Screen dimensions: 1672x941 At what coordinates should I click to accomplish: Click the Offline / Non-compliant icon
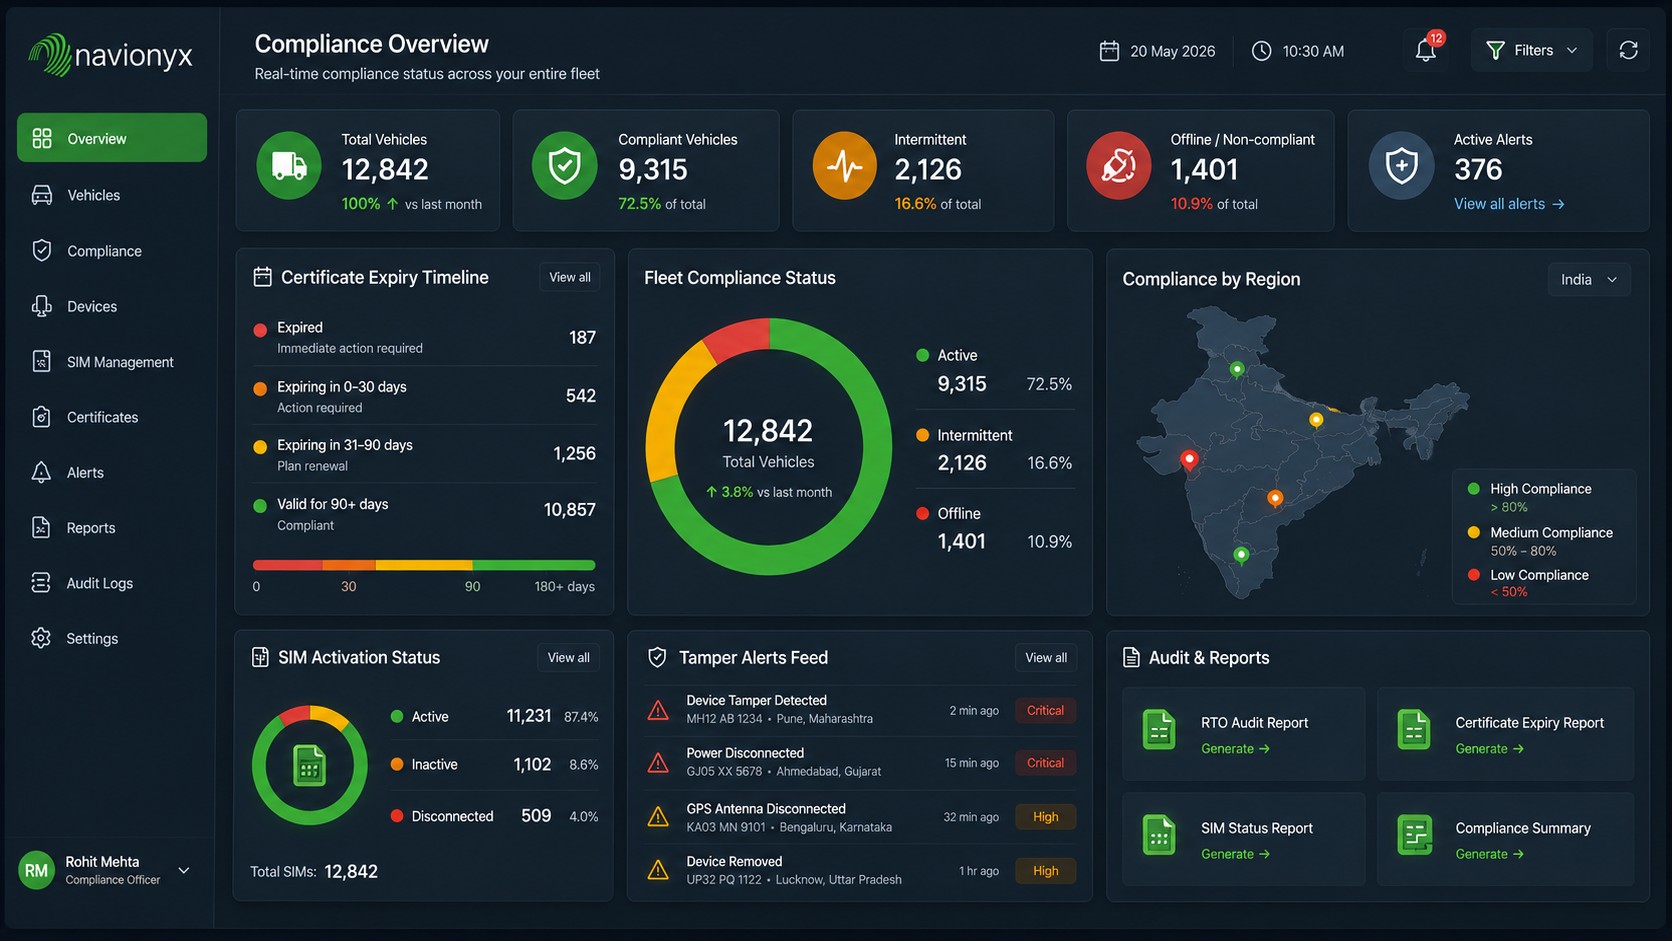tap(1119, 166)
